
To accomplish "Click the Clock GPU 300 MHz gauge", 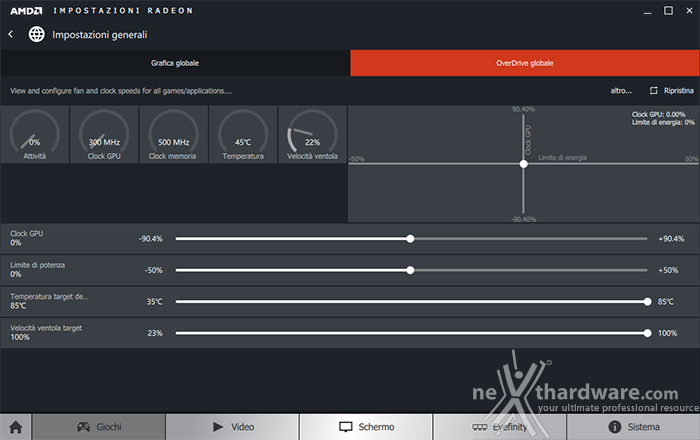I will pyautogui.click(x=104, y=134).
